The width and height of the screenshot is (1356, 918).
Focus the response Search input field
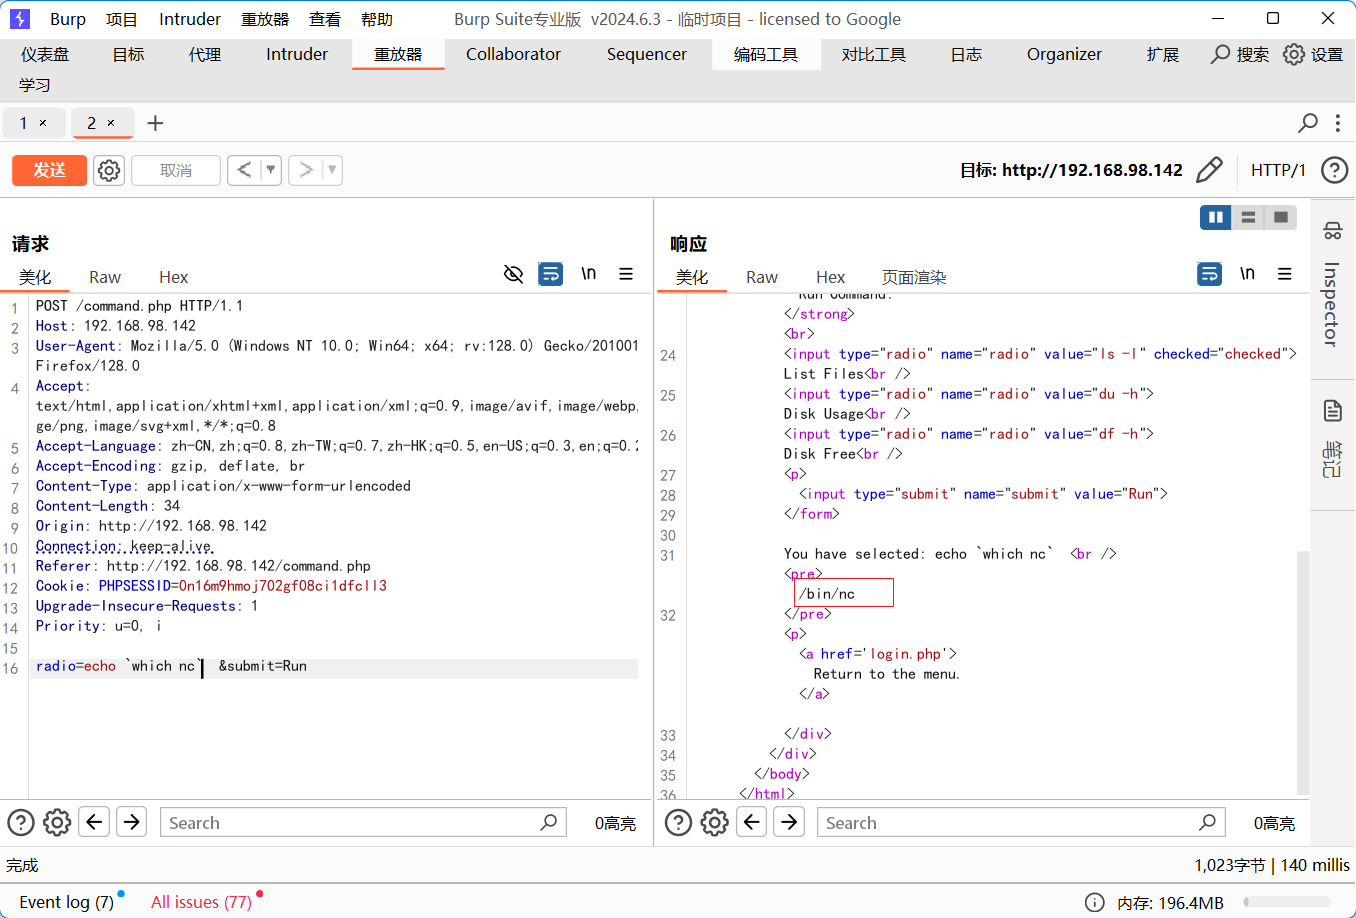click(x=1021, y=822)
